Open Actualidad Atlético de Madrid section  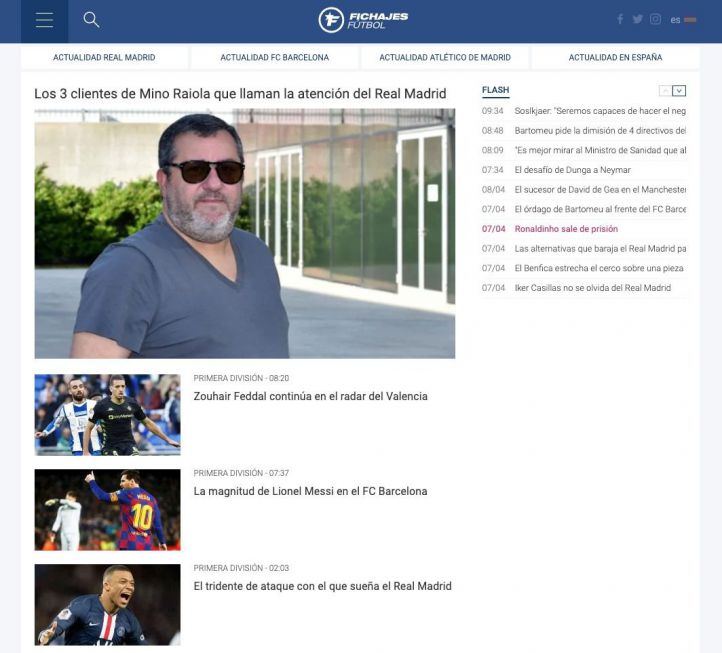pyautogui.click(x=445, y=57)
